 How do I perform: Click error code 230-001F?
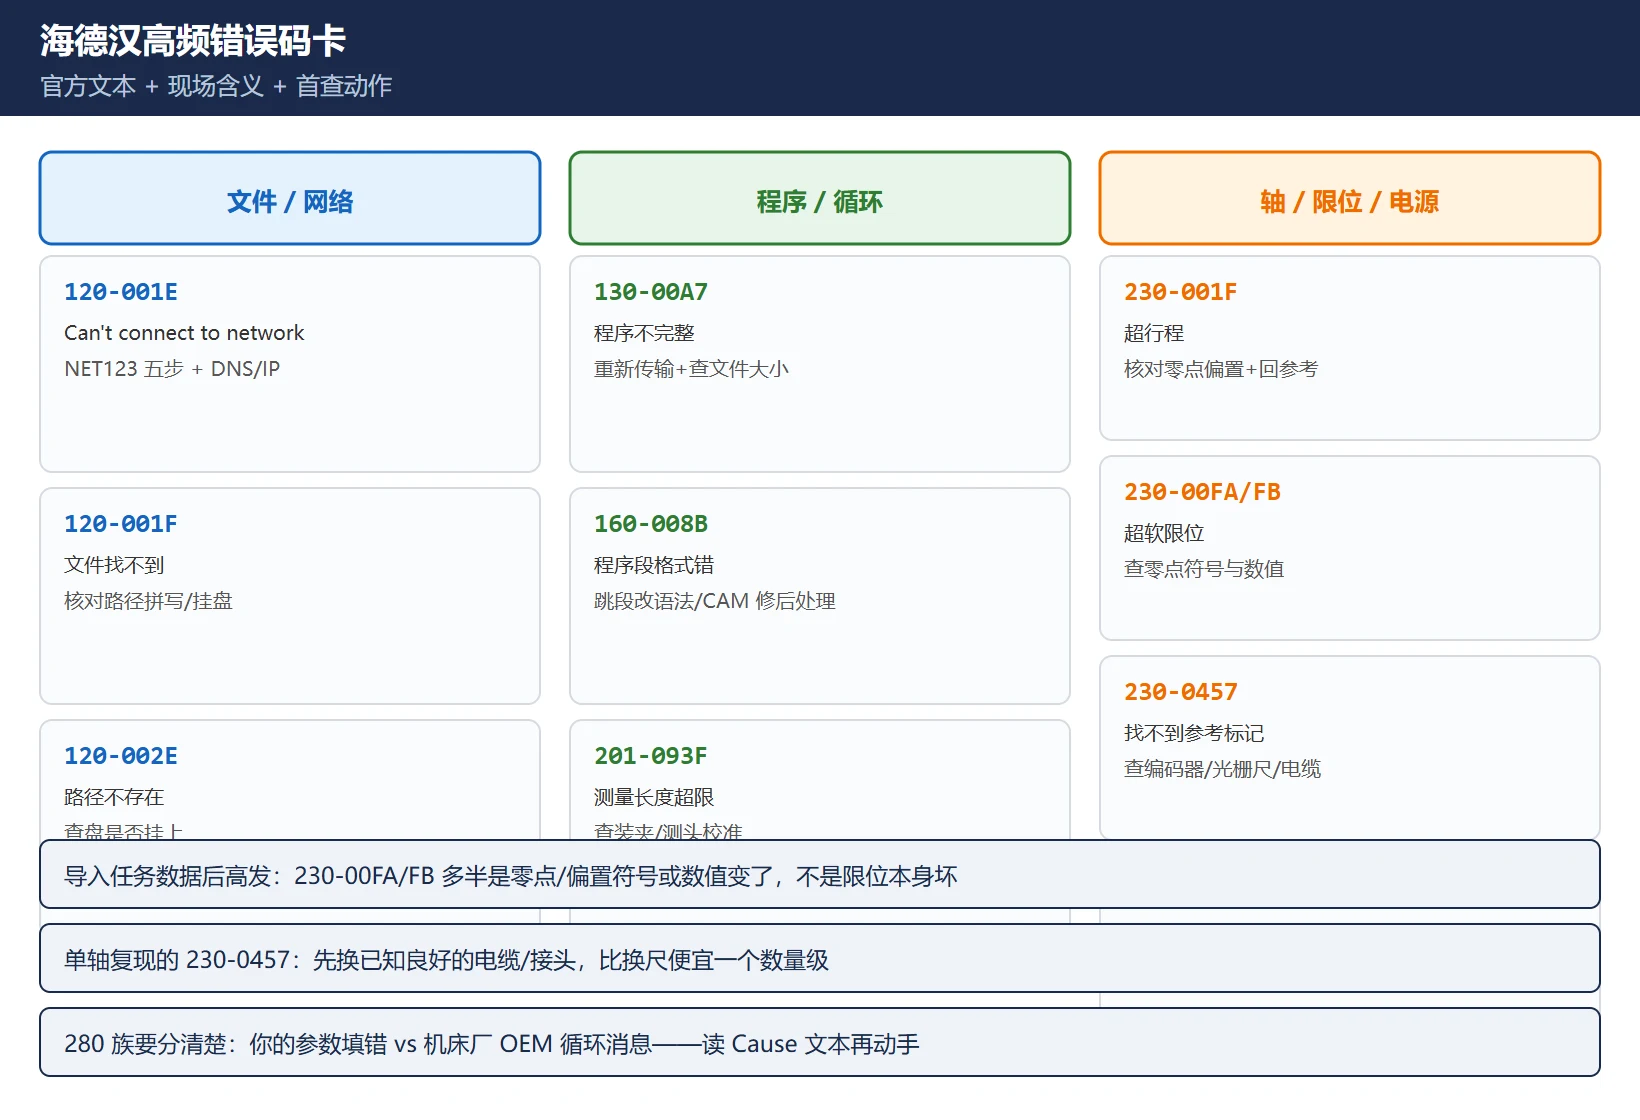point(1181,292)
